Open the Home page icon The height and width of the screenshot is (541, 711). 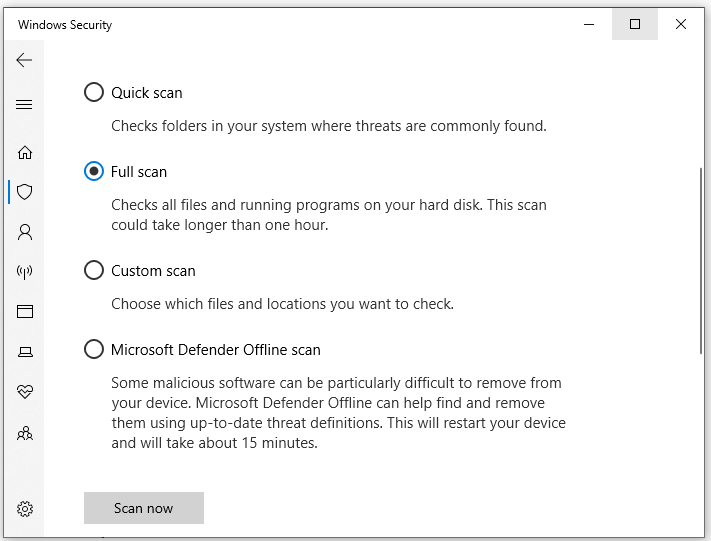click(25, 152)
